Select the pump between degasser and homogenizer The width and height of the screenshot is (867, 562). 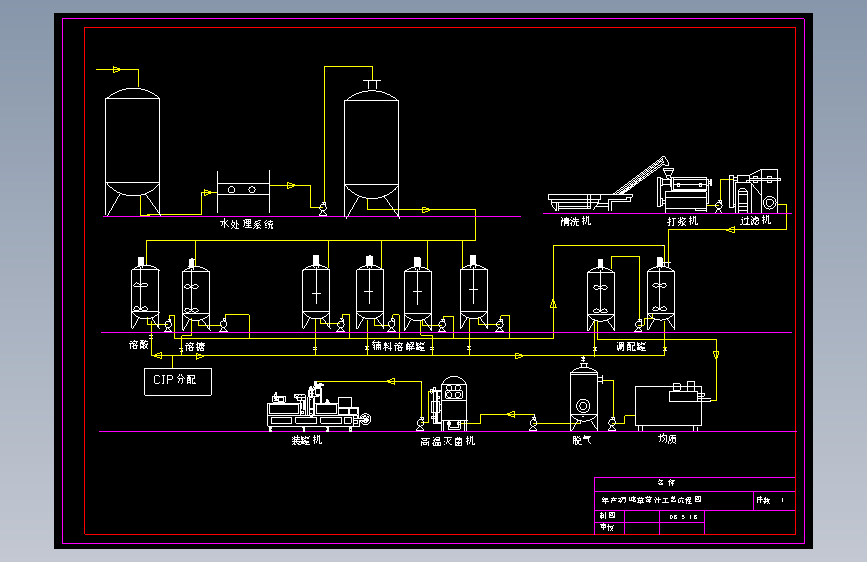(612, 424)
